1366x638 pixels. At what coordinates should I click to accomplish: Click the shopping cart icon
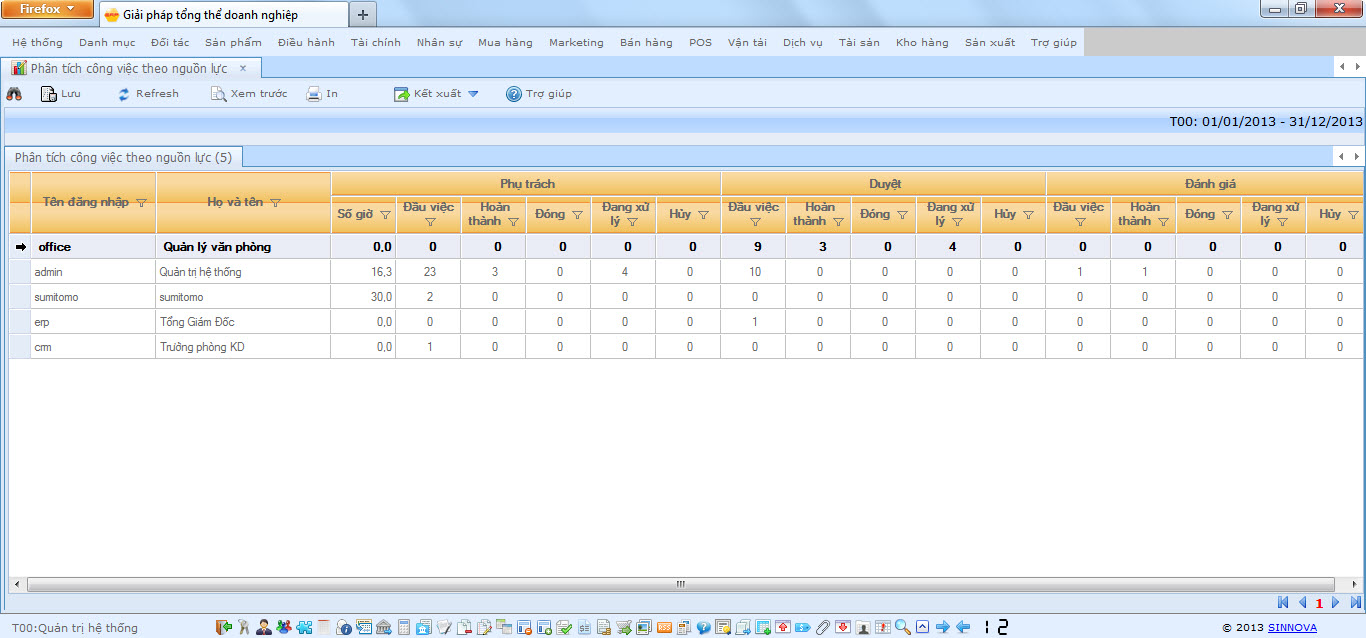click(624, 627)
